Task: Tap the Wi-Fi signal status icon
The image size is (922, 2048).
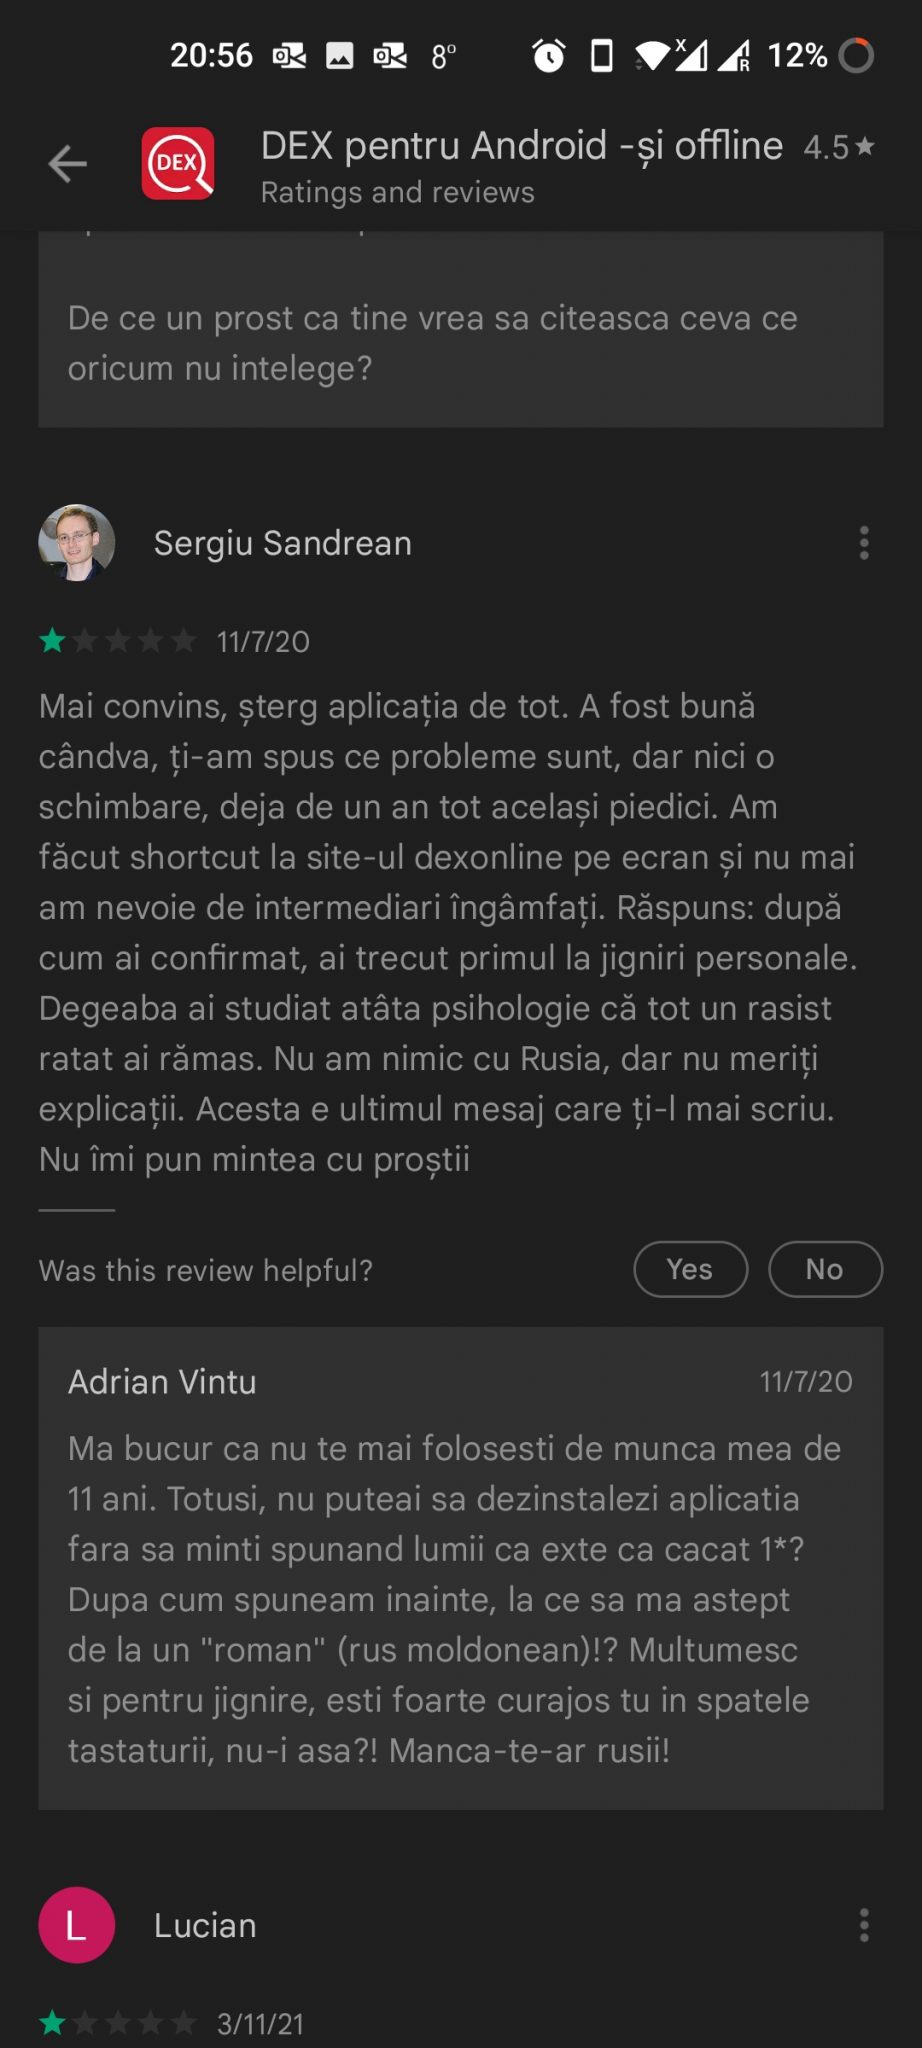Action: tap(652, 55)
